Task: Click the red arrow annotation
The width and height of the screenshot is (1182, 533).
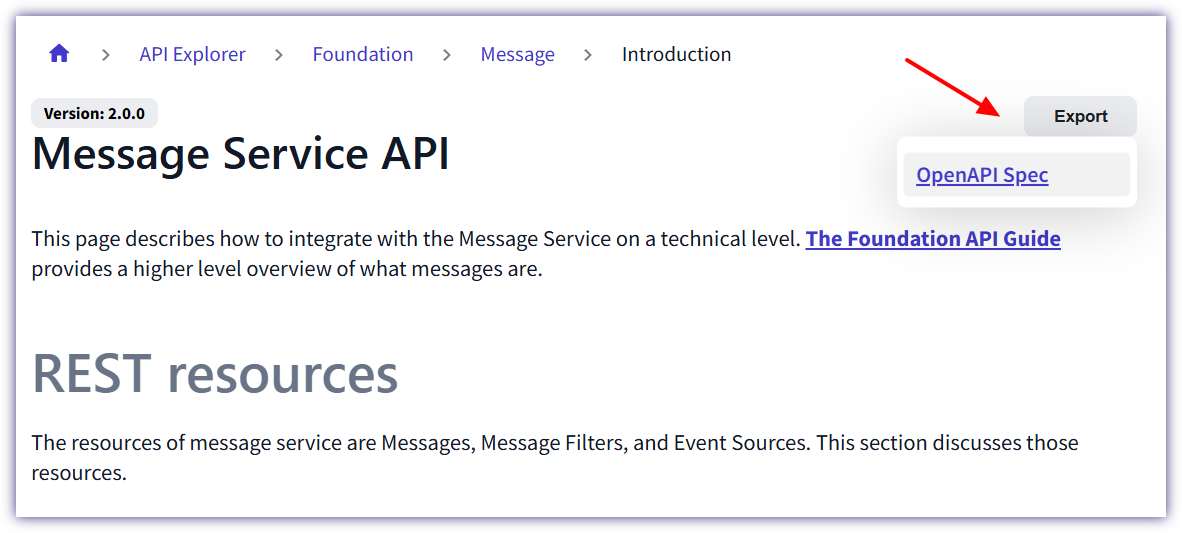Action: pos(952,88)
